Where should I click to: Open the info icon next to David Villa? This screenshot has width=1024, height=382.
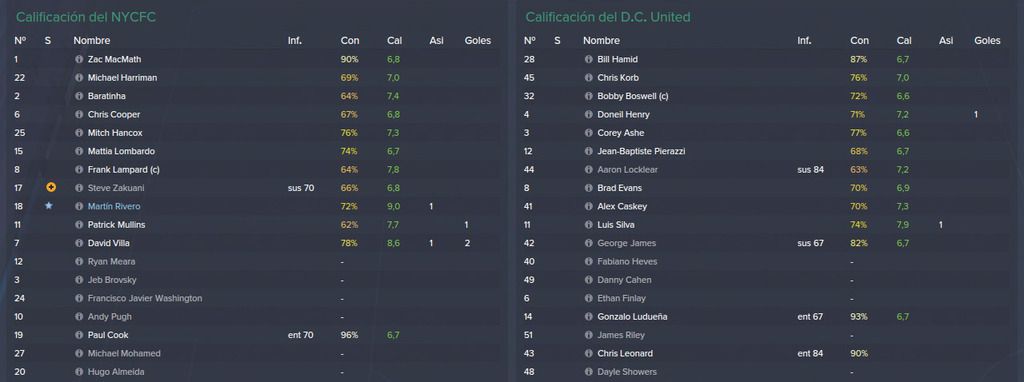79,243
